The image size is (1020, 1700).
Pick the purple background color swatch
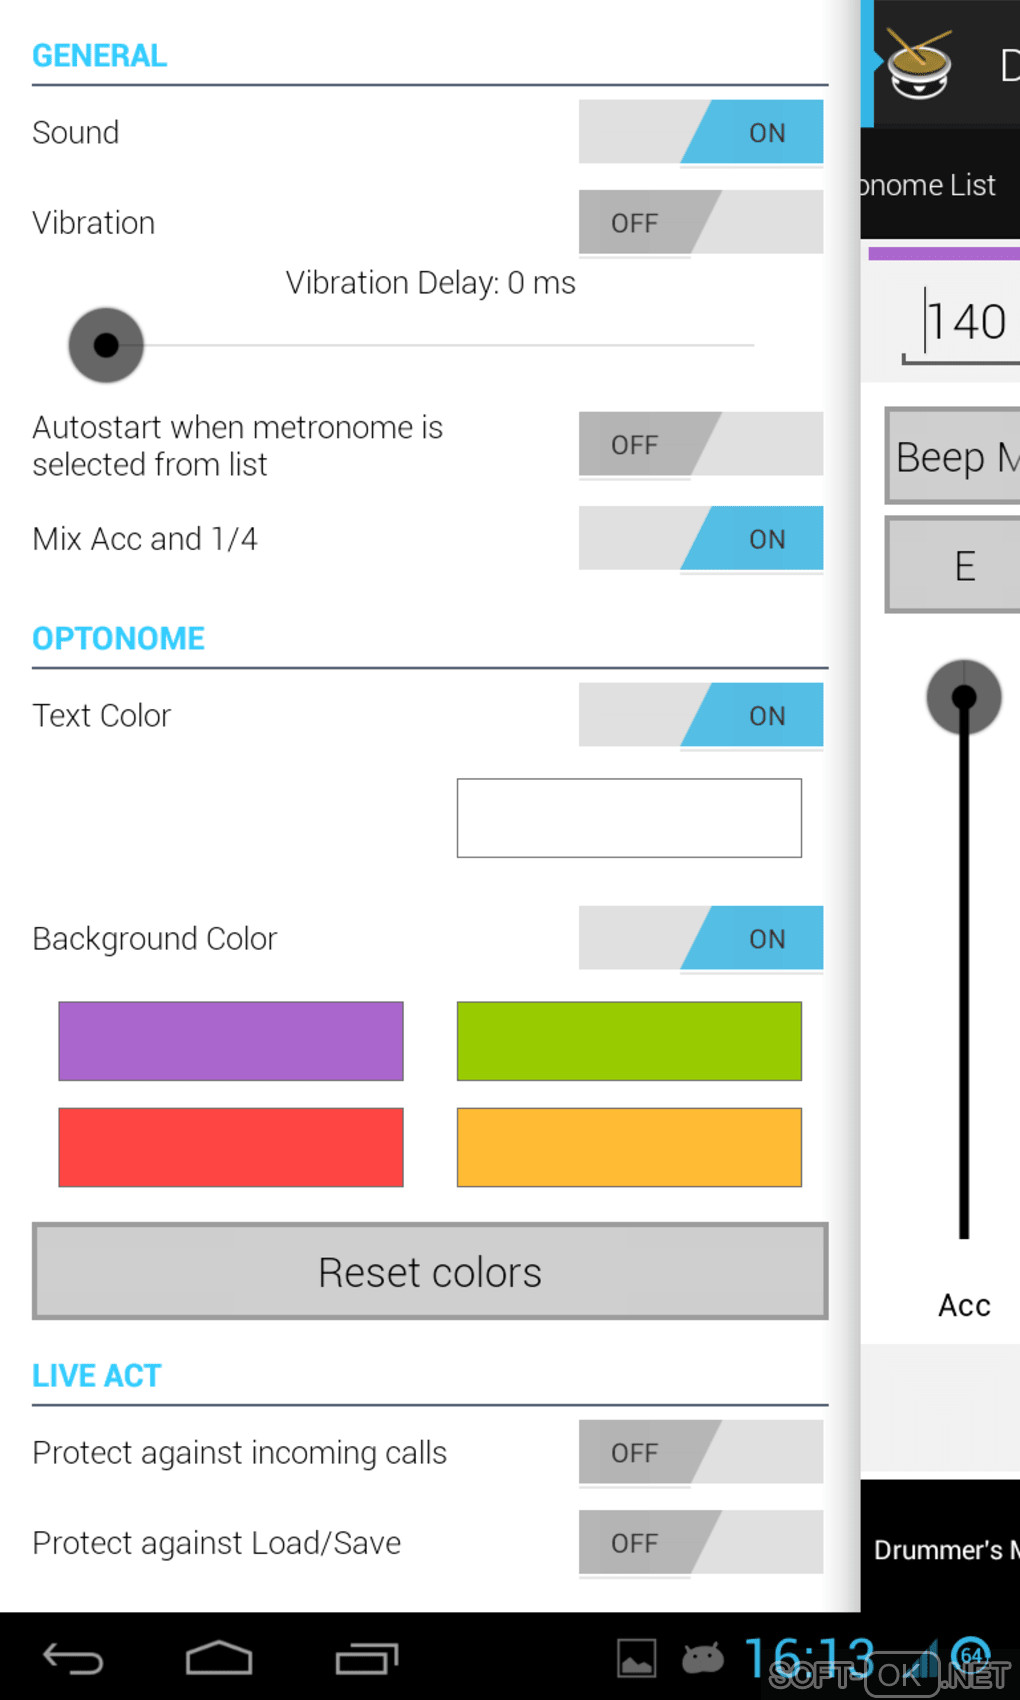(x=231, y=1041)
